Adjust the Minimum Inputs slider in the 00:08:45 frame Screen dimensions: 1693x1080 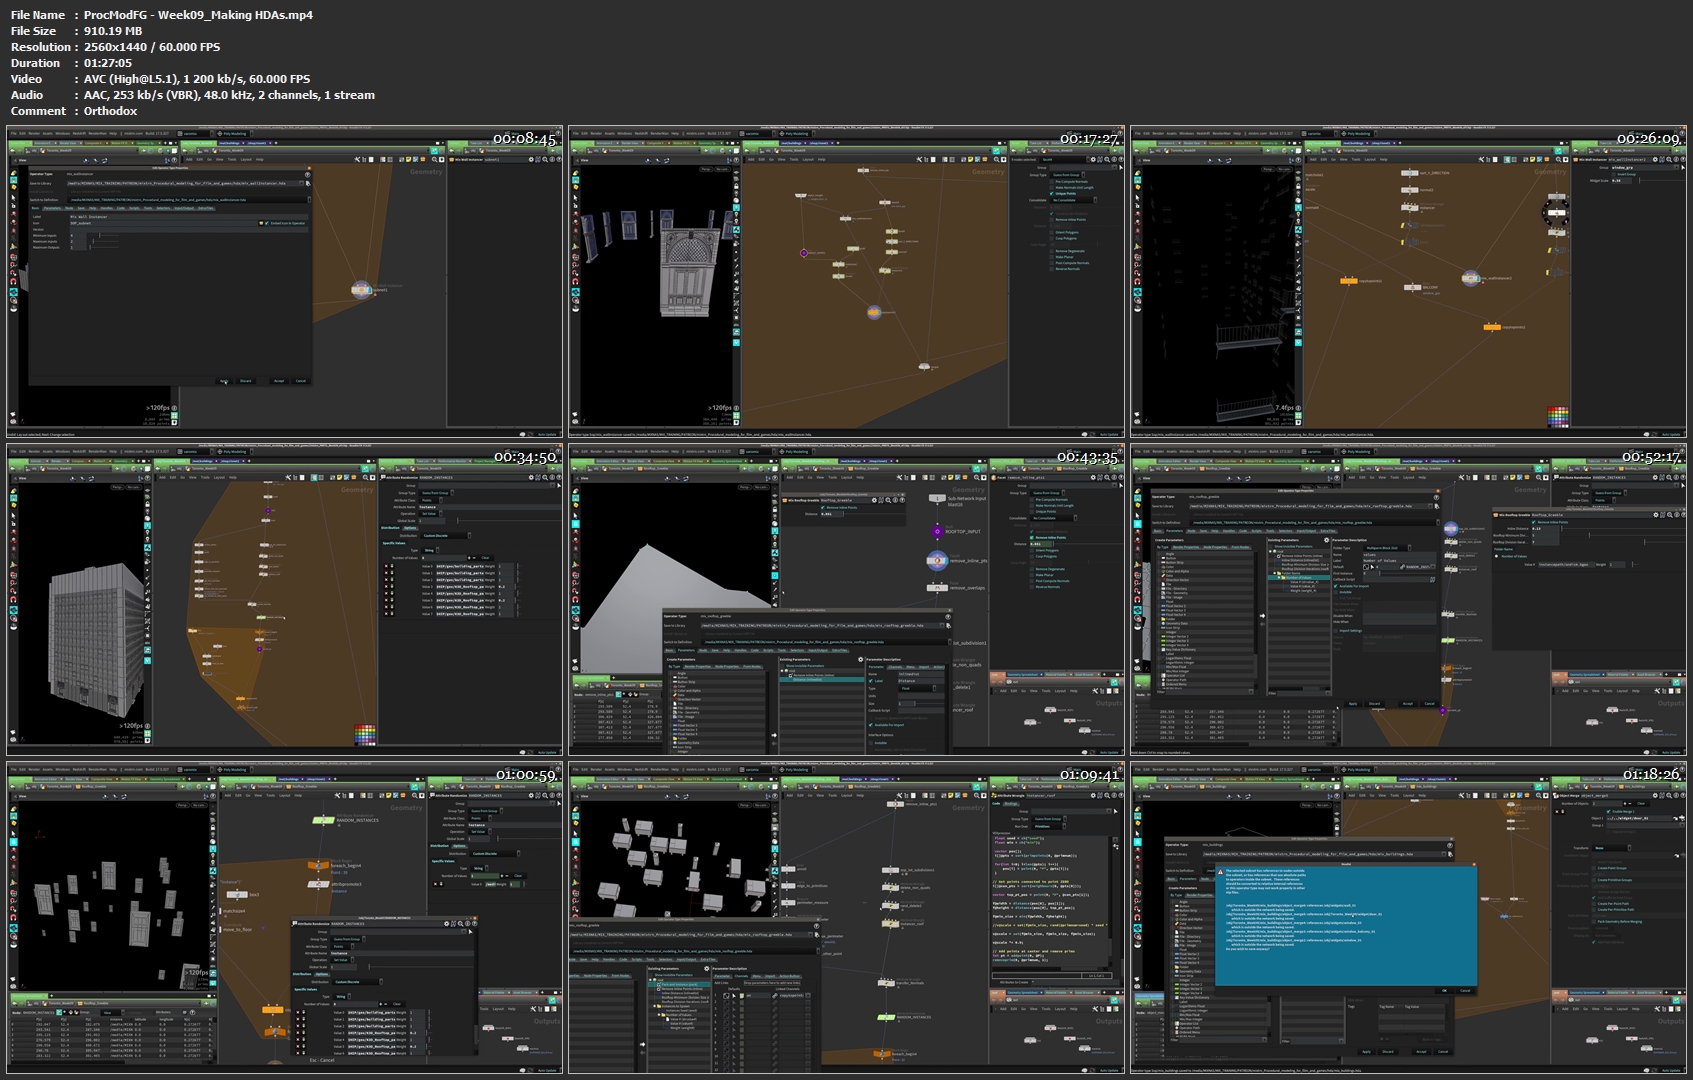(103, 236)
